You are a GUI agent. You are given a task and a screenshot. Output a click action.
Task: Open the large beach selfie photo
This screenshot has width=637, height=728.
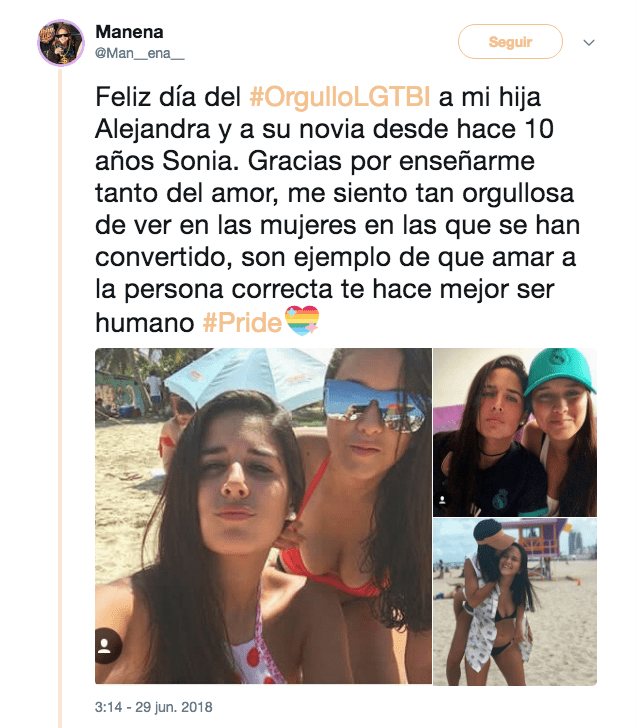click(263, 516)
